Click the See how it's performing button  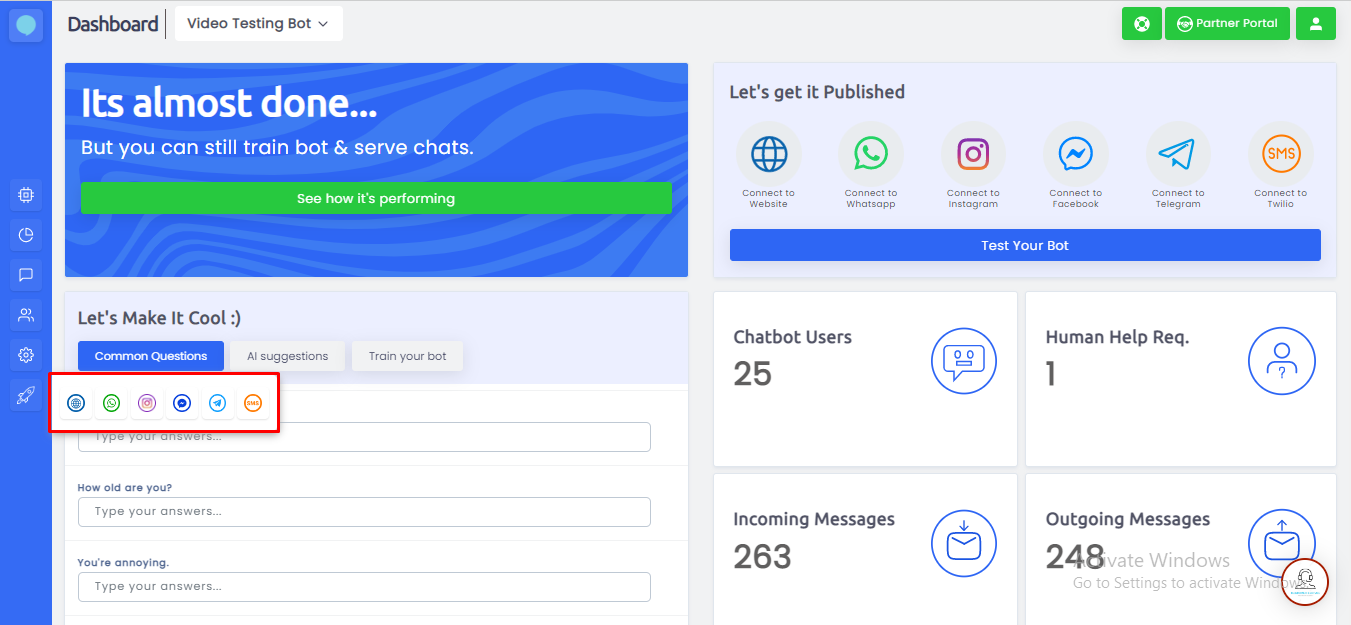[x=376, y=198]
